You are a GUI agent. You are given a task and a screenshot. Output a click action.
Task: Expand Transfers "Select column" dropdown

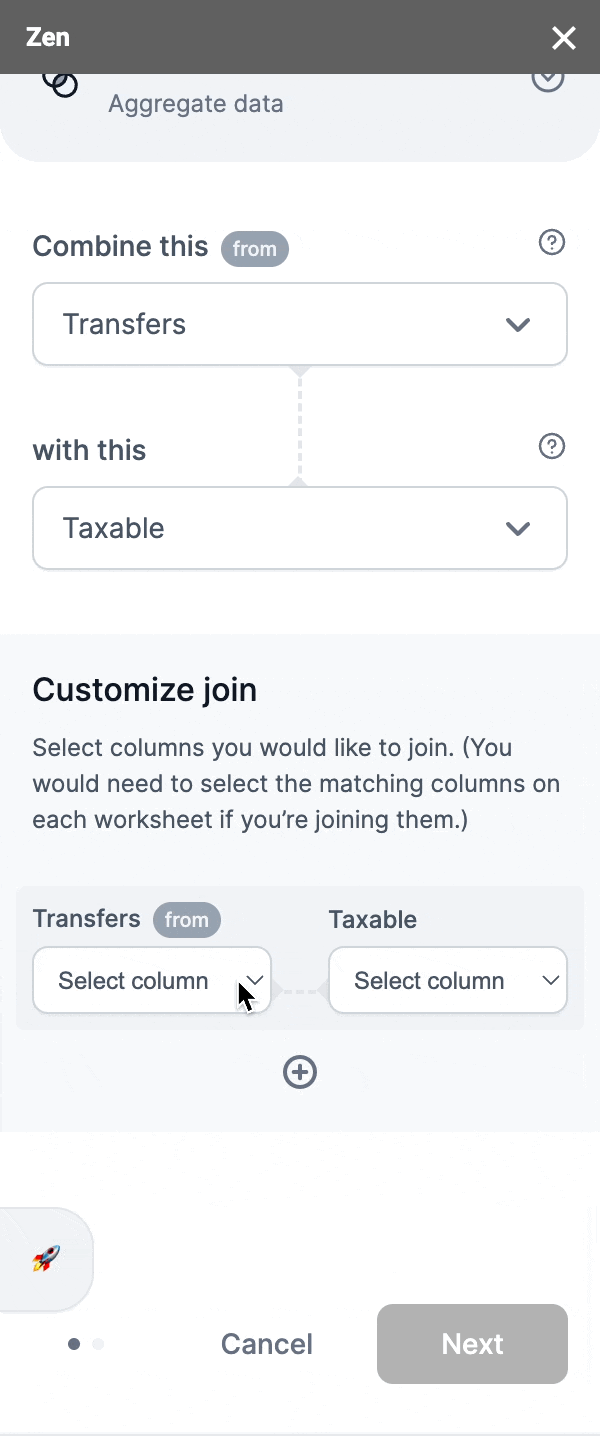coord(152,981)
